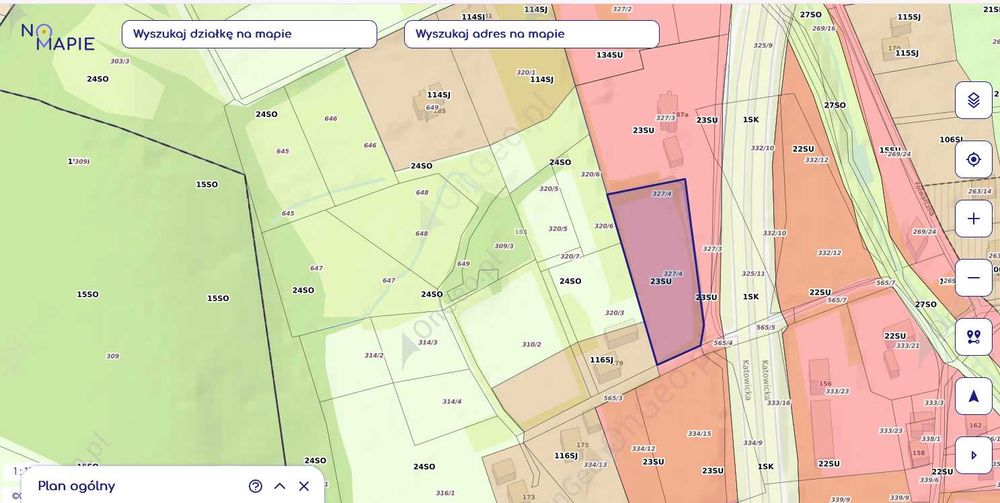Image resolution: width=1000 pixels, height=503 pixels.
Task: Focus the 'Wyszukaj działkę na mapie' search field
Action: (x=249, y=34)
